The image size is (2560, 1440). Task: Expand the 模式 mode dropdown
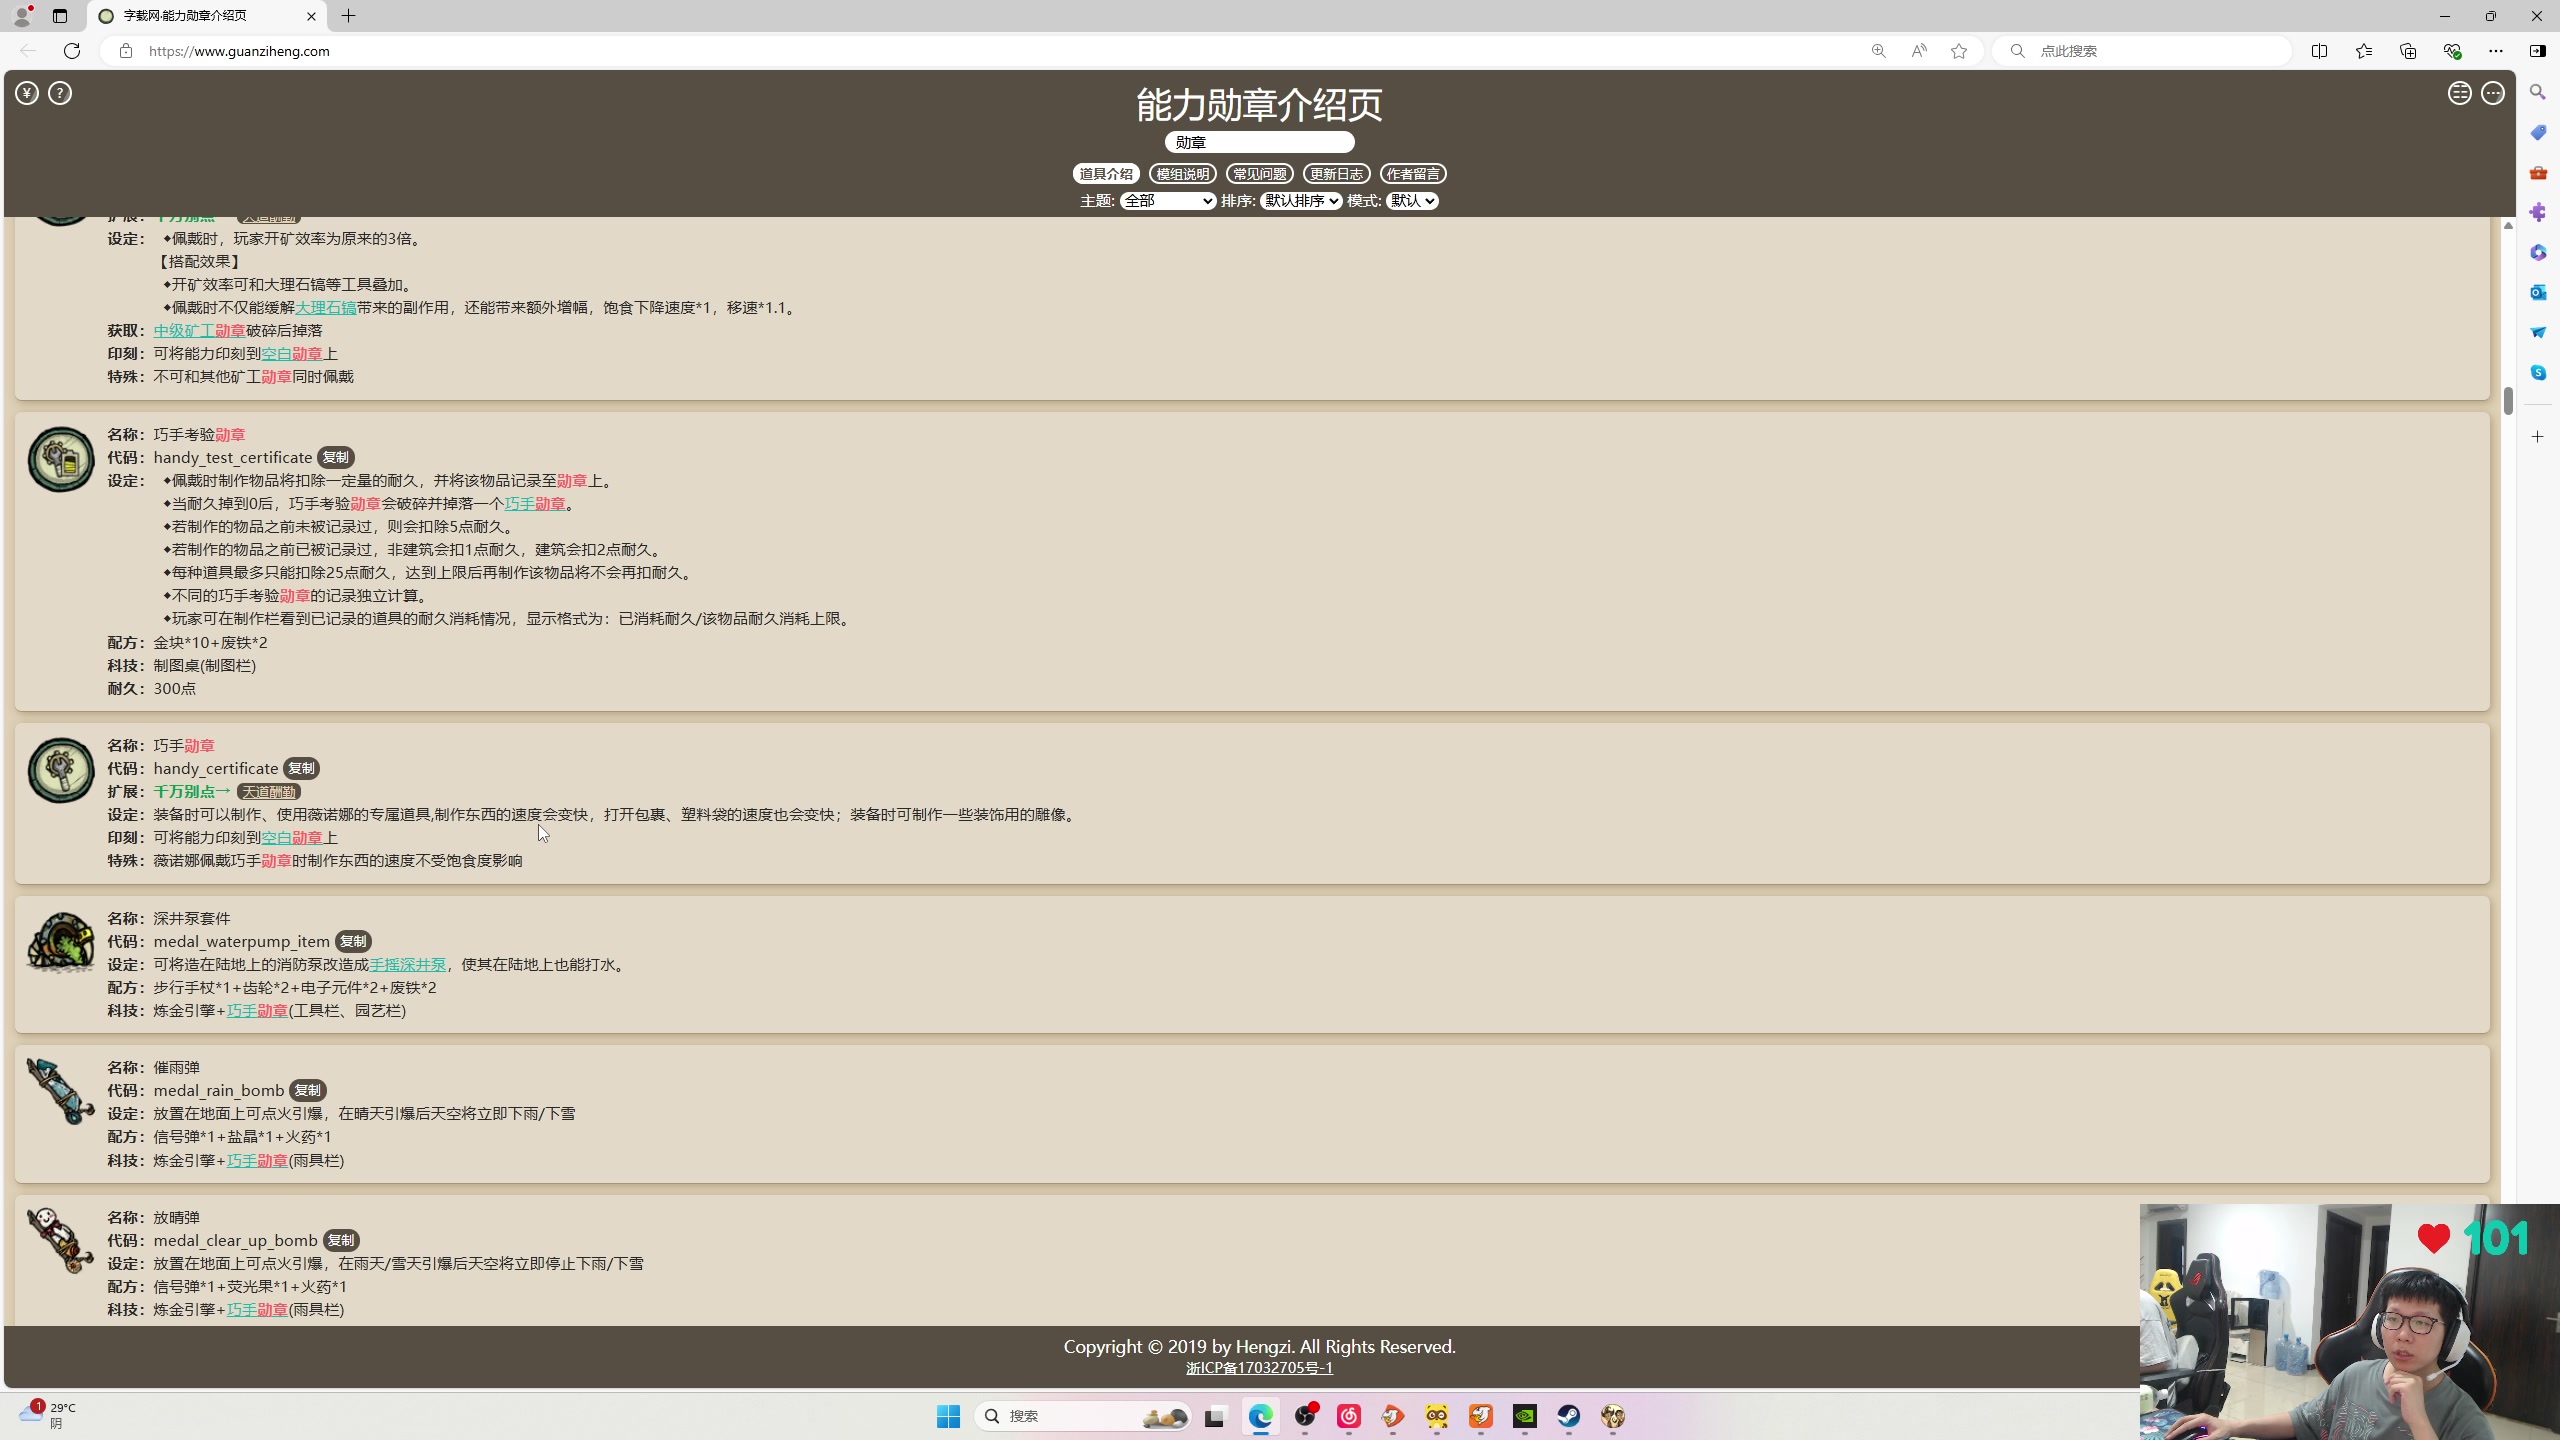[x=1412, y=201]
